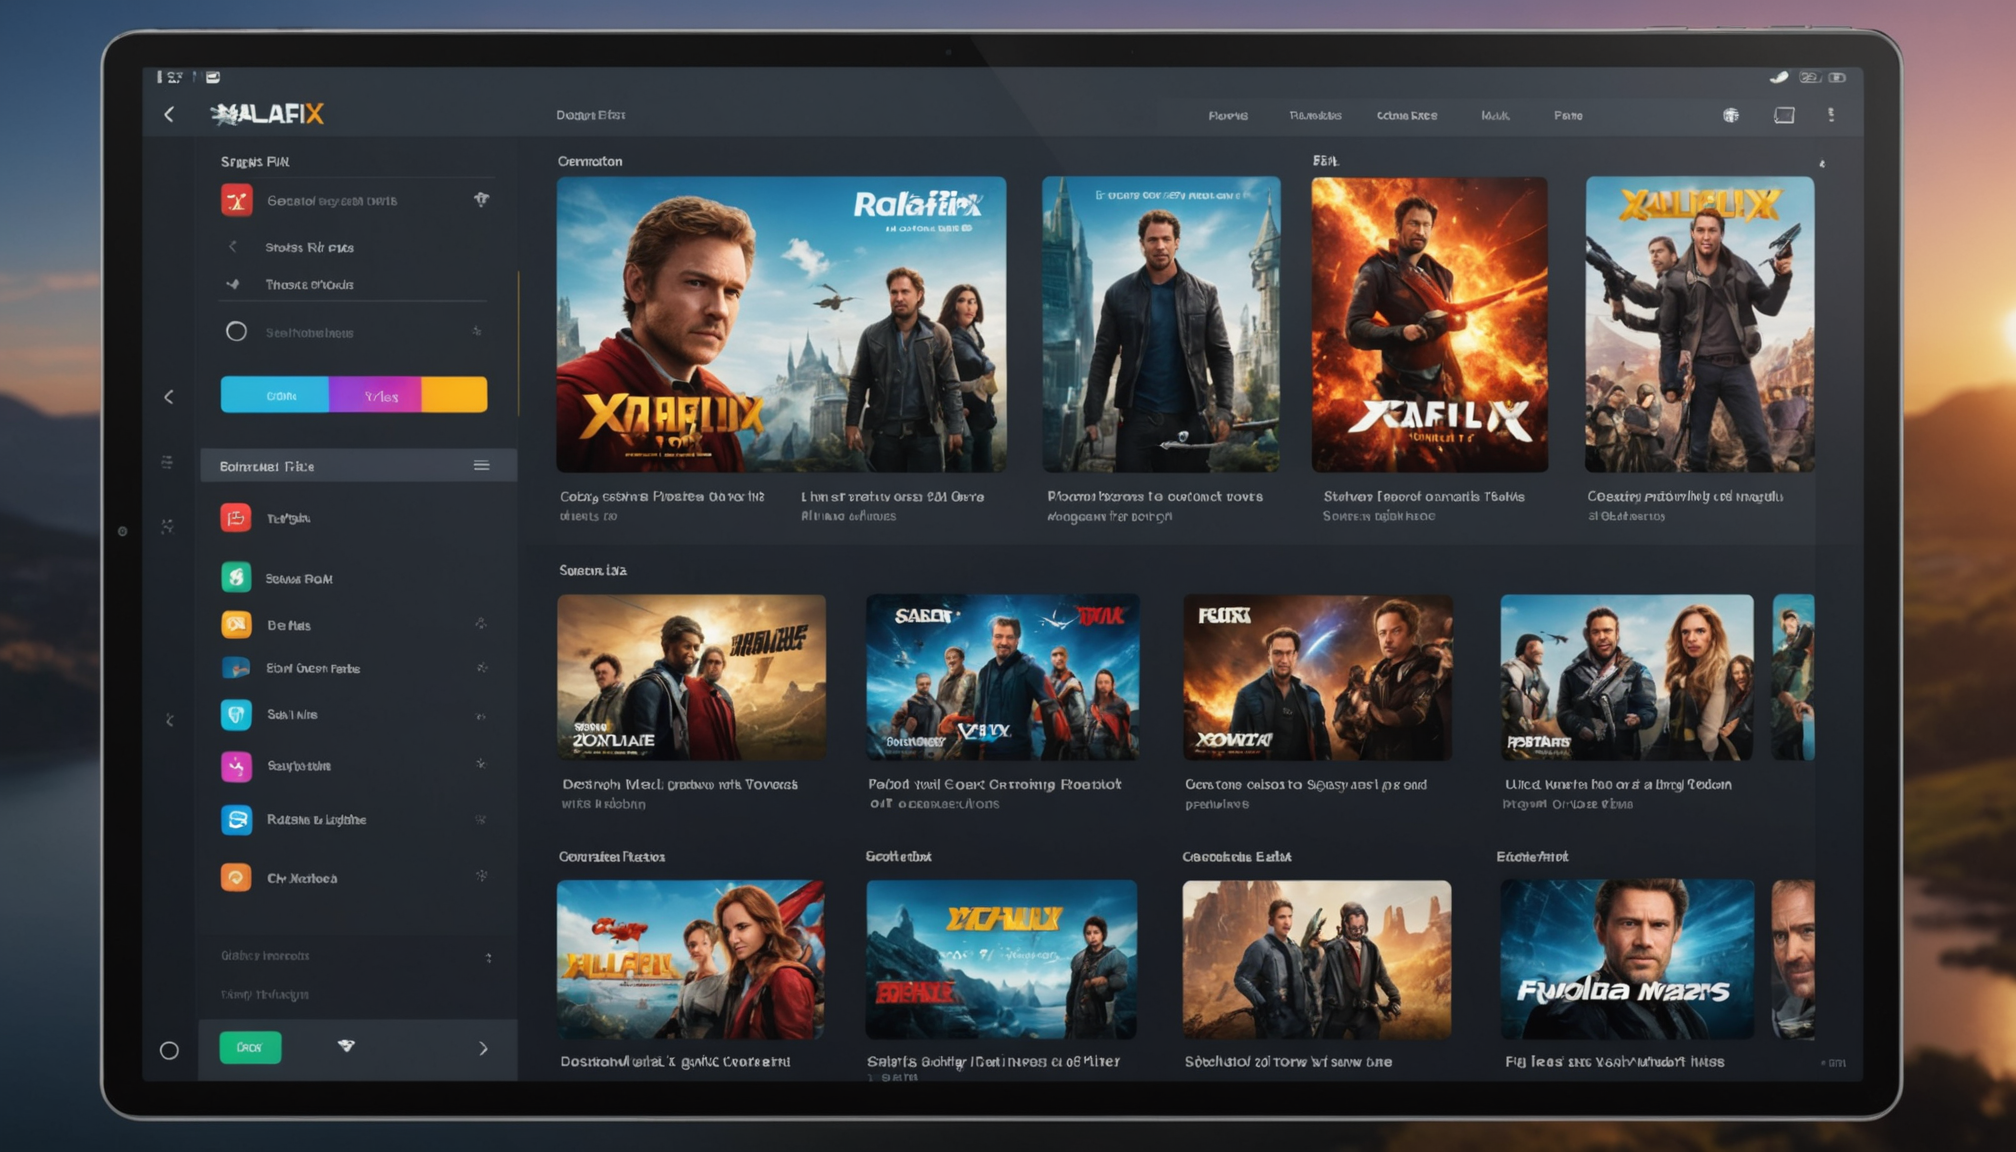
Task: Toggle the star on the blue landscape icon row
Action: click(x=482, y=667)
